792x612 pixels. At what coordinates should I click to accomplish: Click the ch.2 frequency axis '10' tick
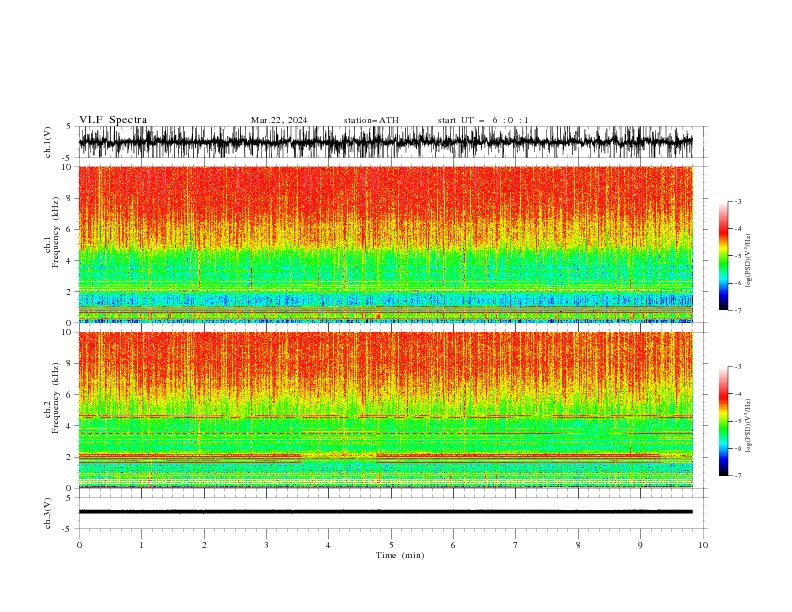coord(69,332)
